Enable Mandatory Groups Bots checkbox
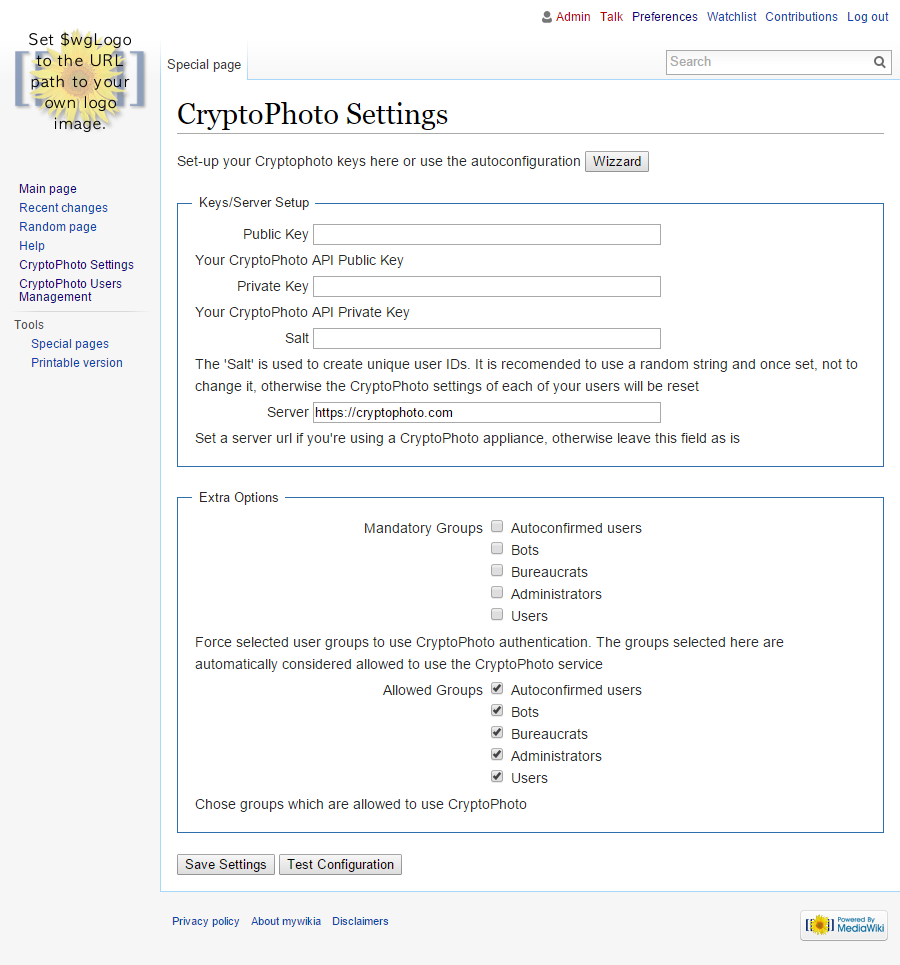900x965 pixels. [x=497, y=548]
